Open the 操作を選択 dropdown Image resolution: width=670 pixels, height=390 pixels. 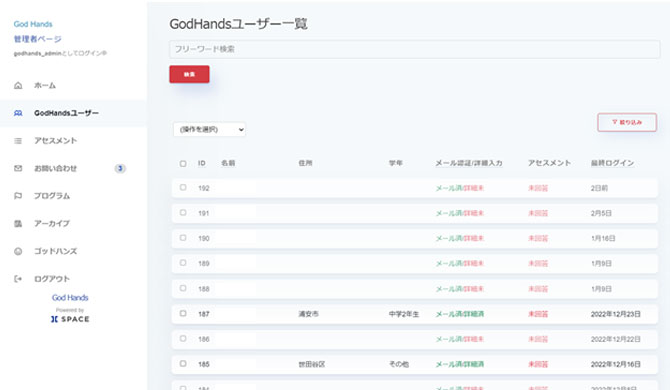(209, 129)
